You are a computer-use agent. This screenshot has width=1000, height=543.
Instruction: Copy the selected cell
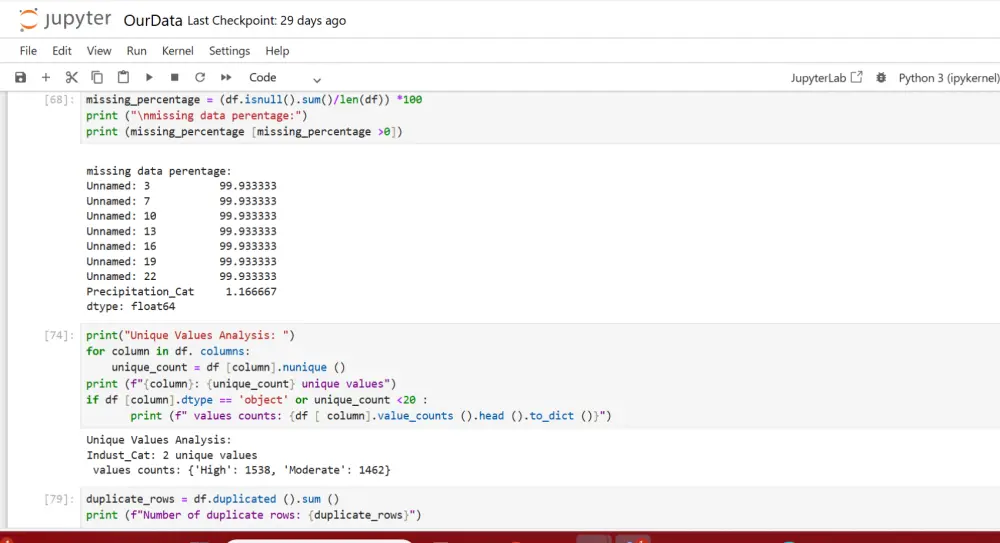pyautogui.click(x=97, y=77)
